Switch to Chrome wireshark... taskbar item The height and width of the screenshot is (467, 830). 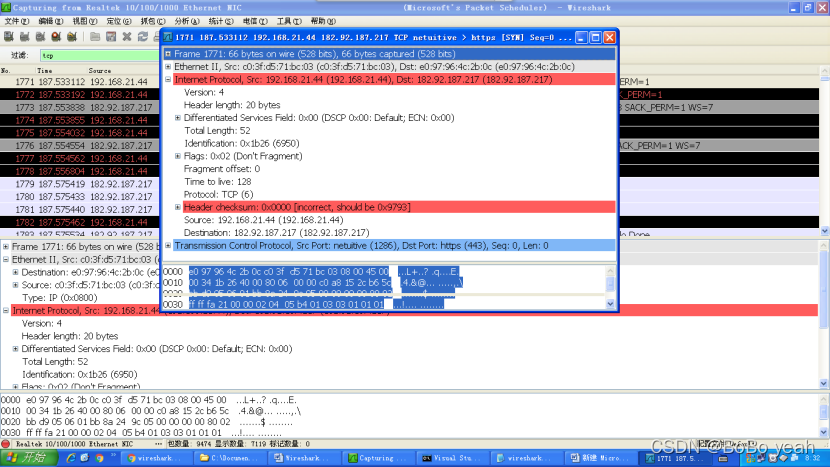(x=155, y=458)
